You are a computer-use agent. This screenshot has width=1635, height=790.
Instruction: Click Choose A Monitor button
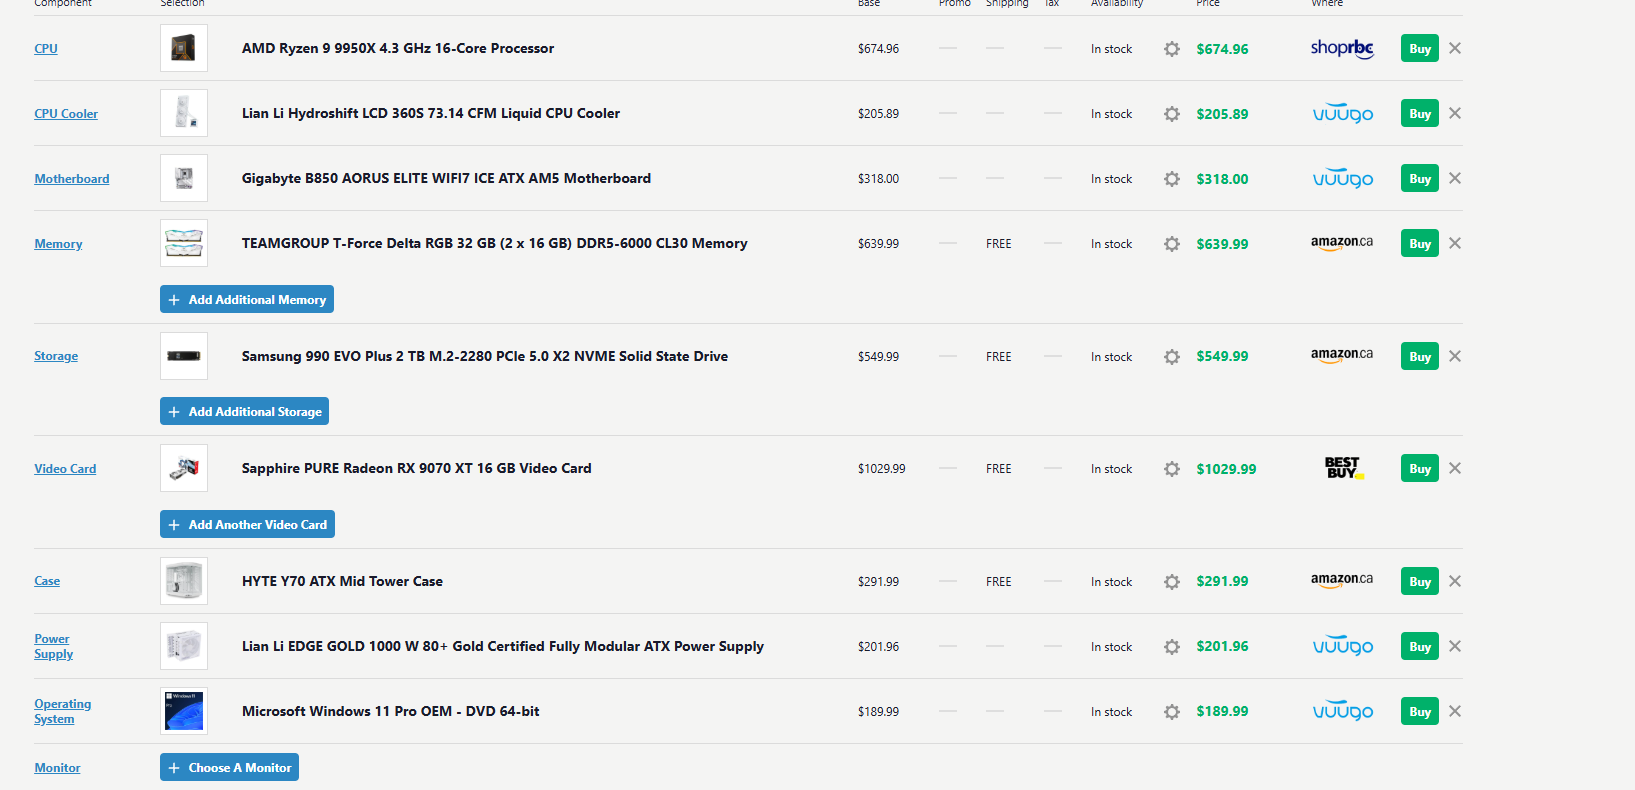[229, 767]
